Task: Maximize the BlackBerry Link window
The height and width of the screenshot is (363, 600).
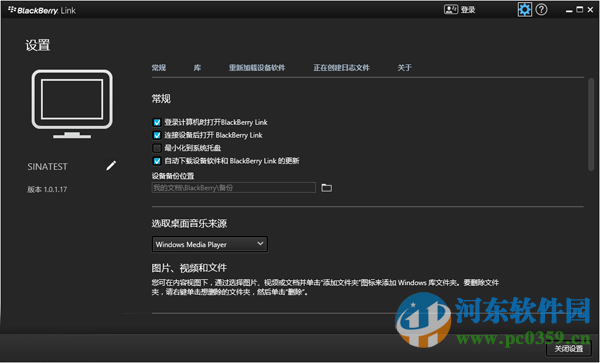Action: [x=580, y=10]
